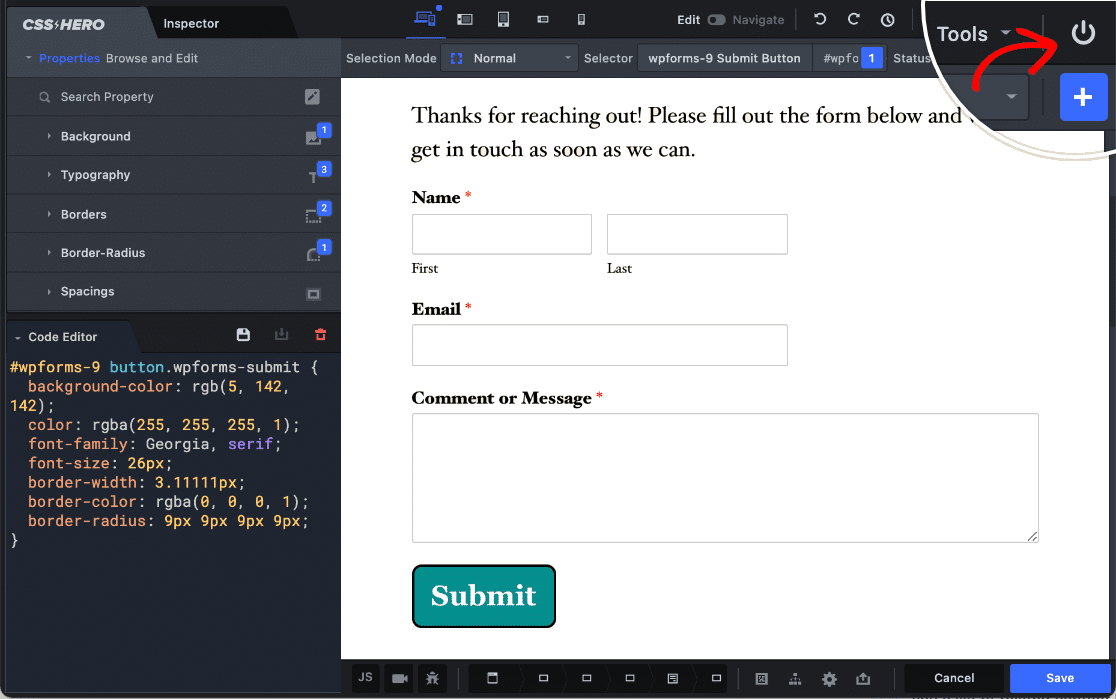
Task: Click the power icon to exit
Action: [1083, 33]
